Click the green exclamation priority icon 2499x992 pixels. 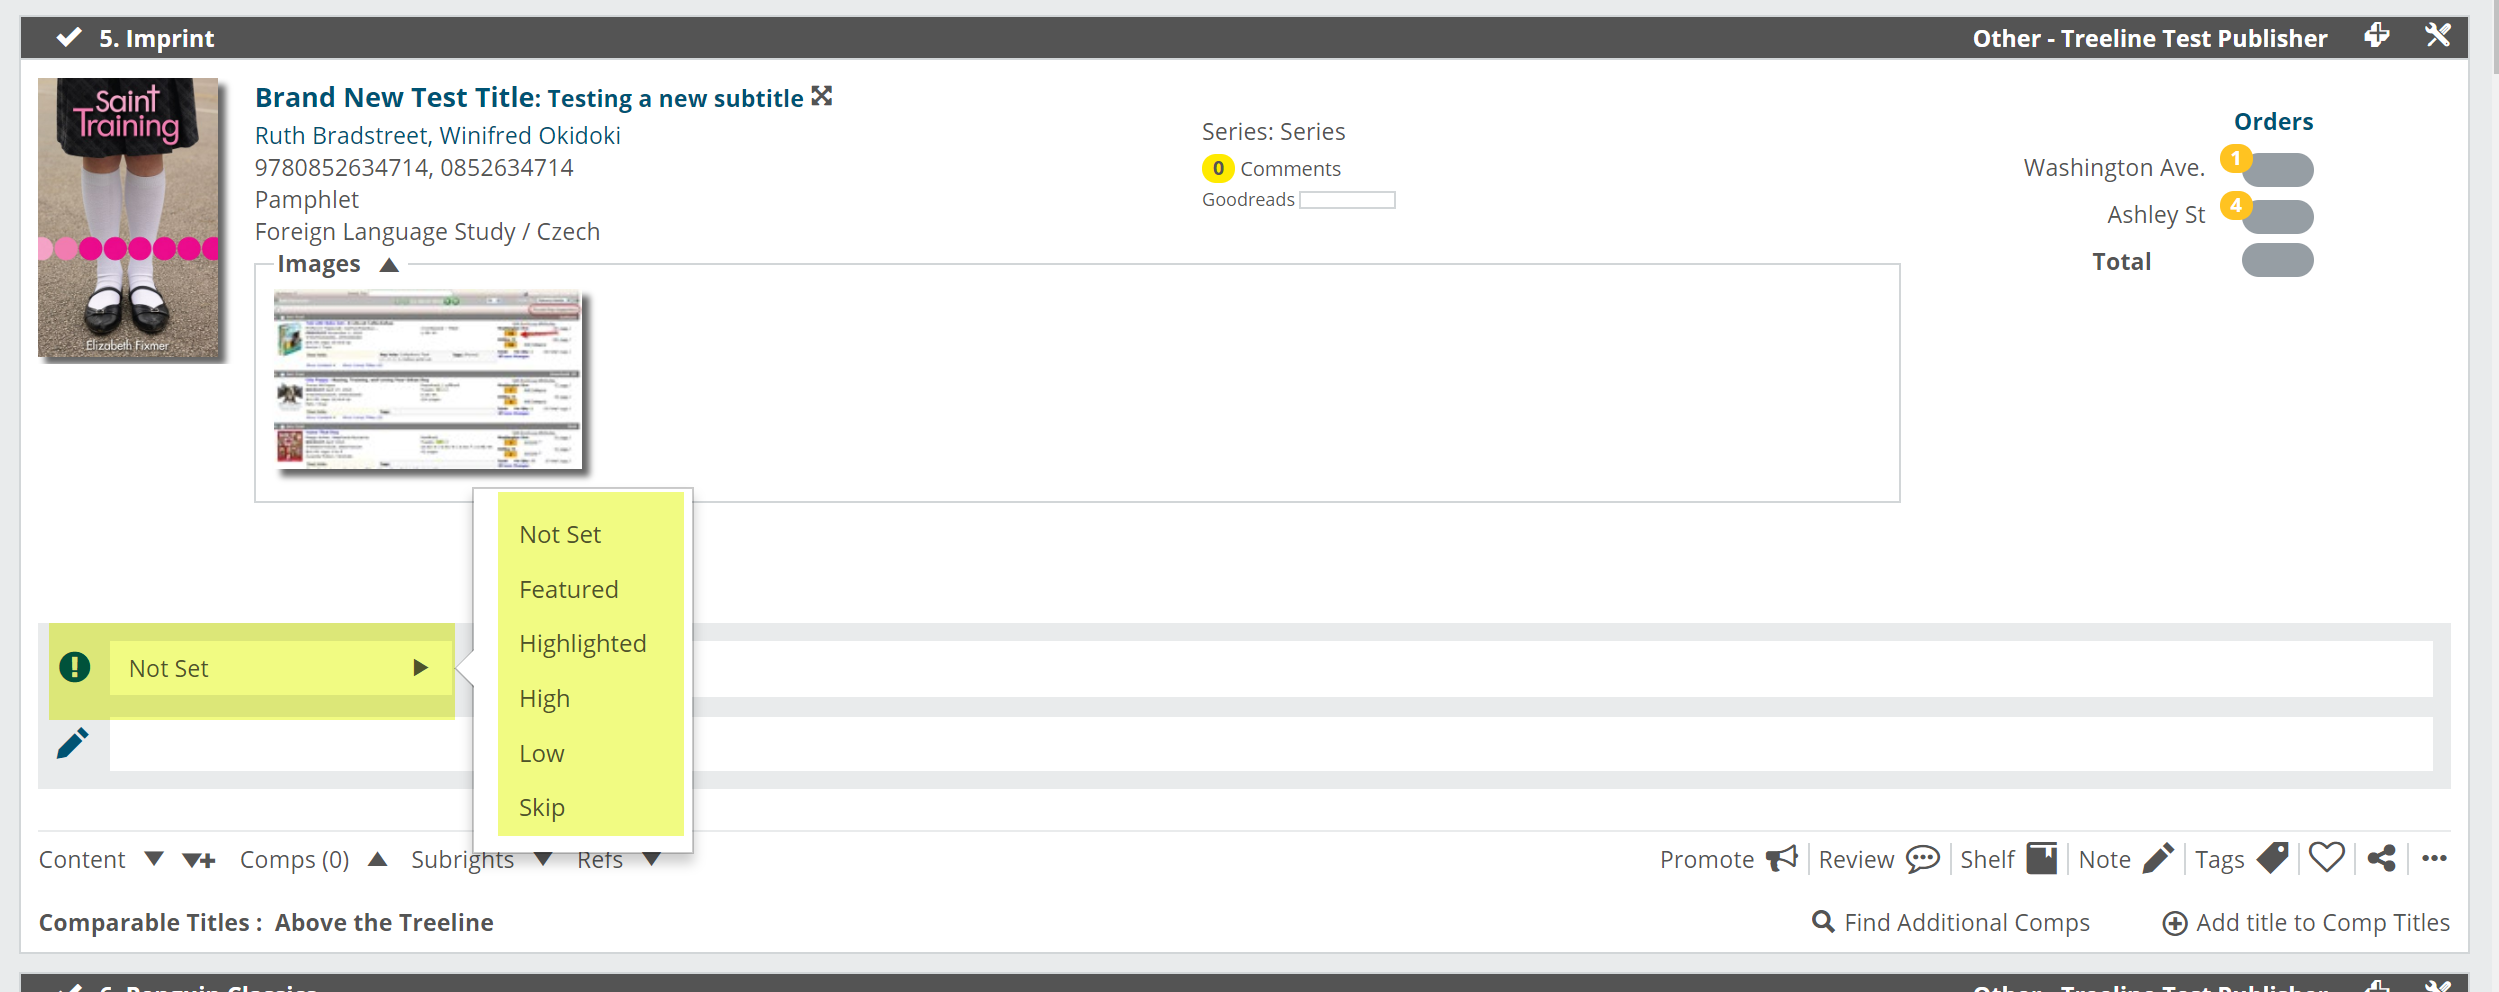click(x=75, y=667)
